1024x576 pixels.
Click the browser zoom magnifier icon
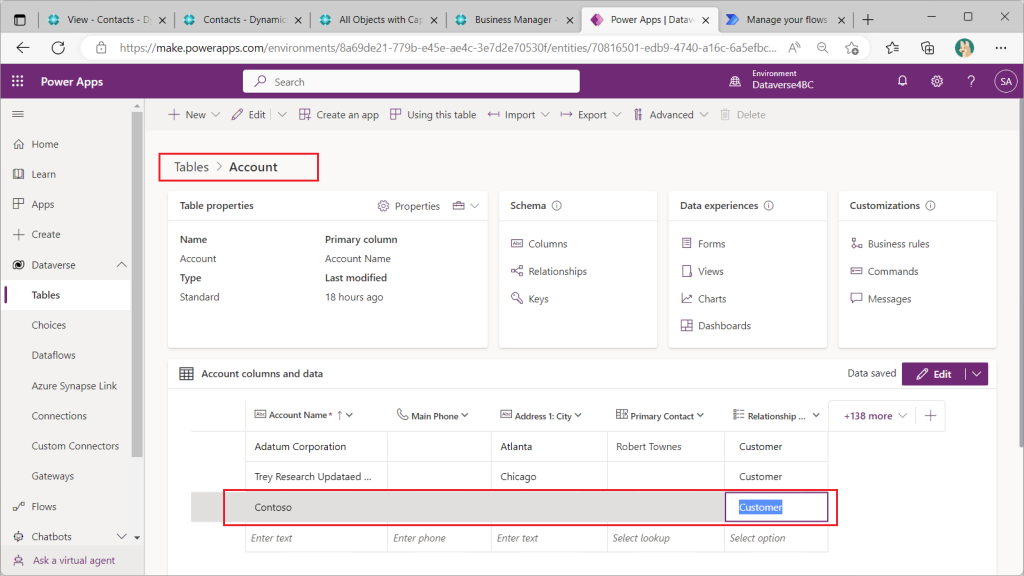(823, 48)
